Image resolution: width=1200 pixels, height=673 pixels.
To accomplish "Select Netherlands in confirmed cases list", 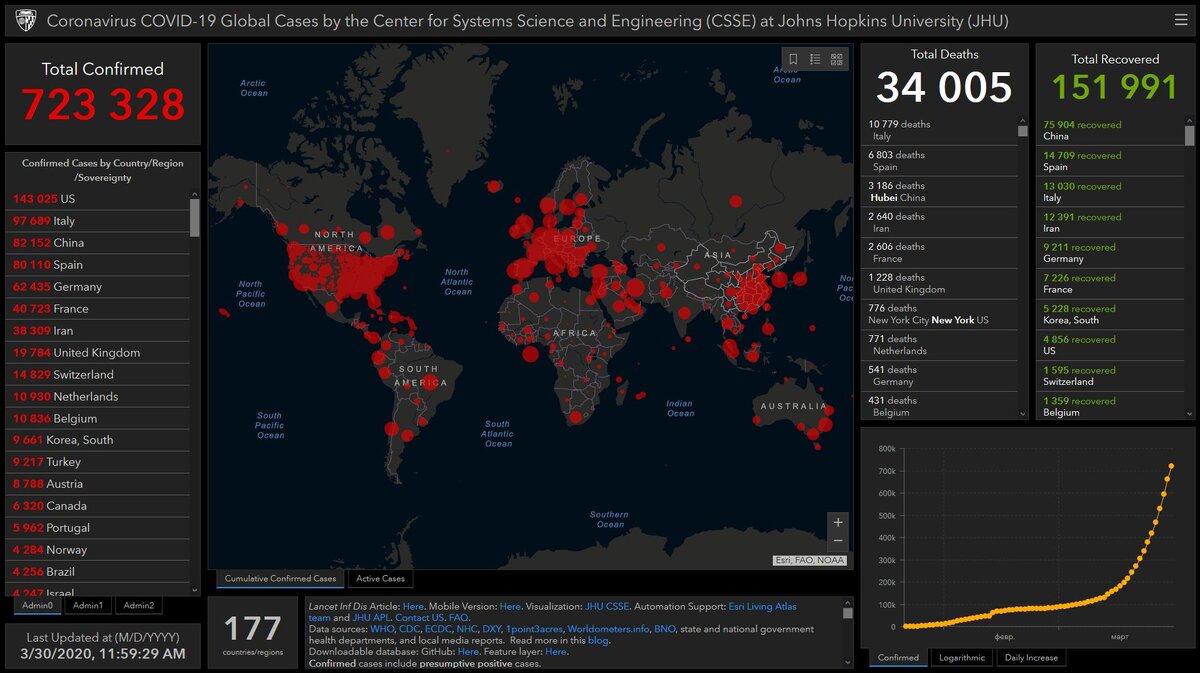I will click(97, 397).
